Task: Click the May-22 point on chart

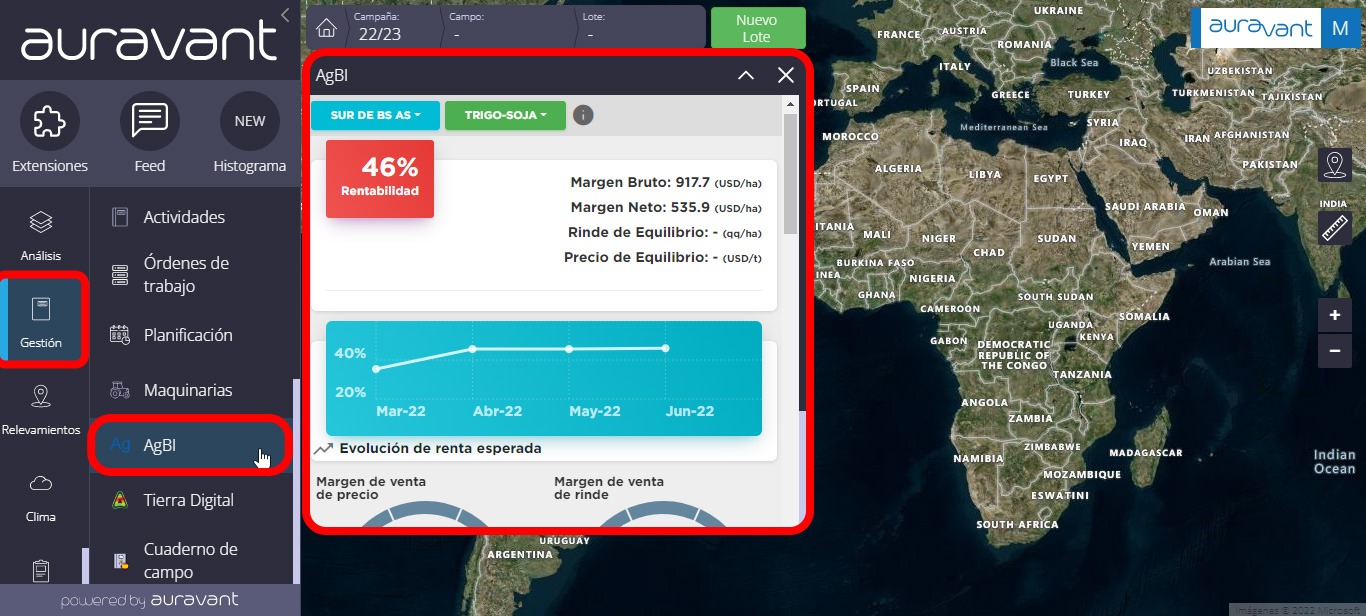Action: coord(569,349)
